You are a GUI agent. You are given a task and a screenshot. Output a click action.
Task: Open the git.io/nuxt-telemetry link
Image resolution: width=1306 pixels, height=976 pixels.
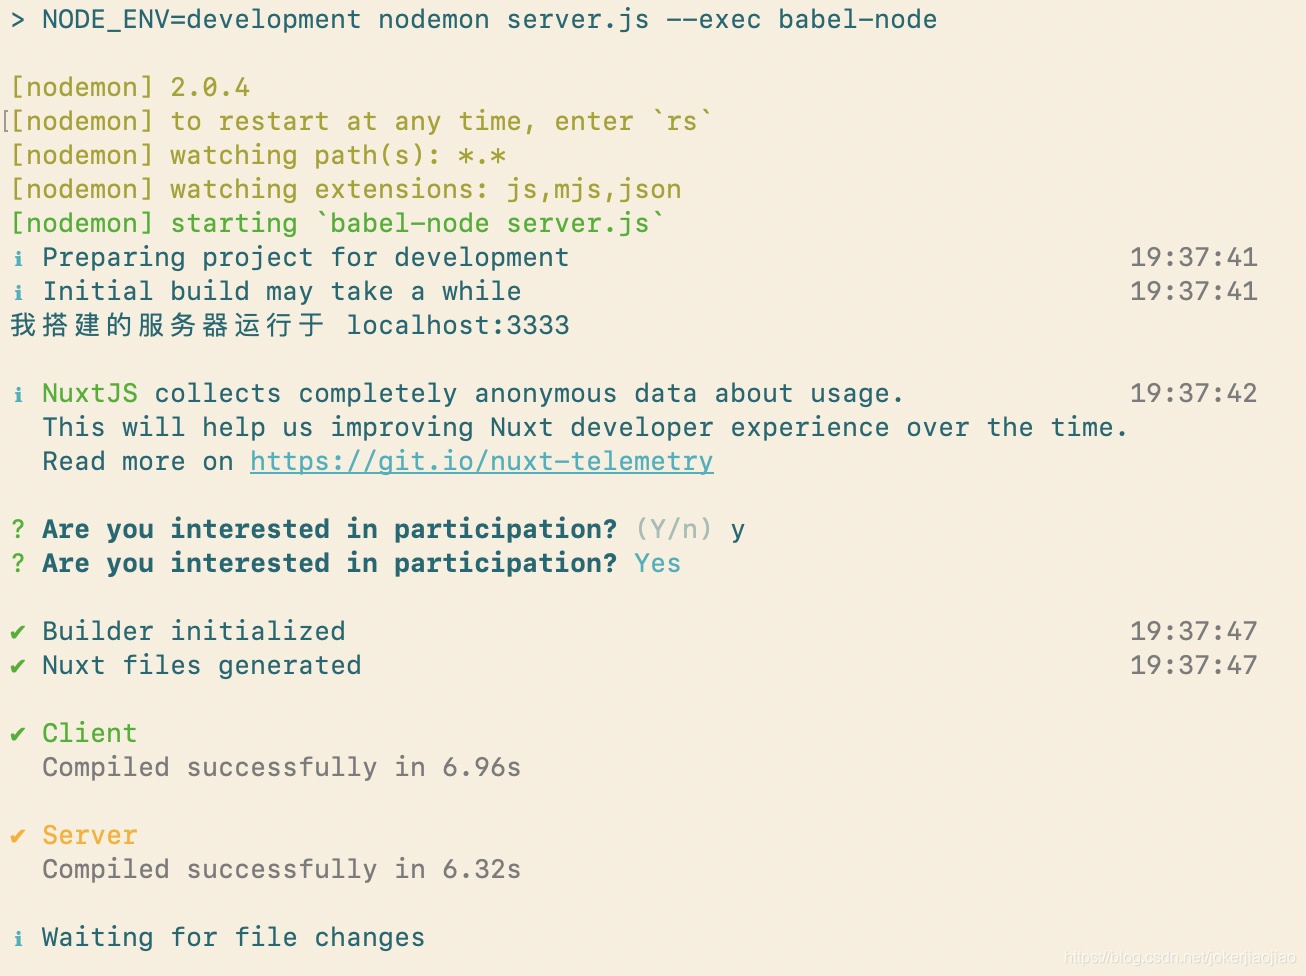481,461
